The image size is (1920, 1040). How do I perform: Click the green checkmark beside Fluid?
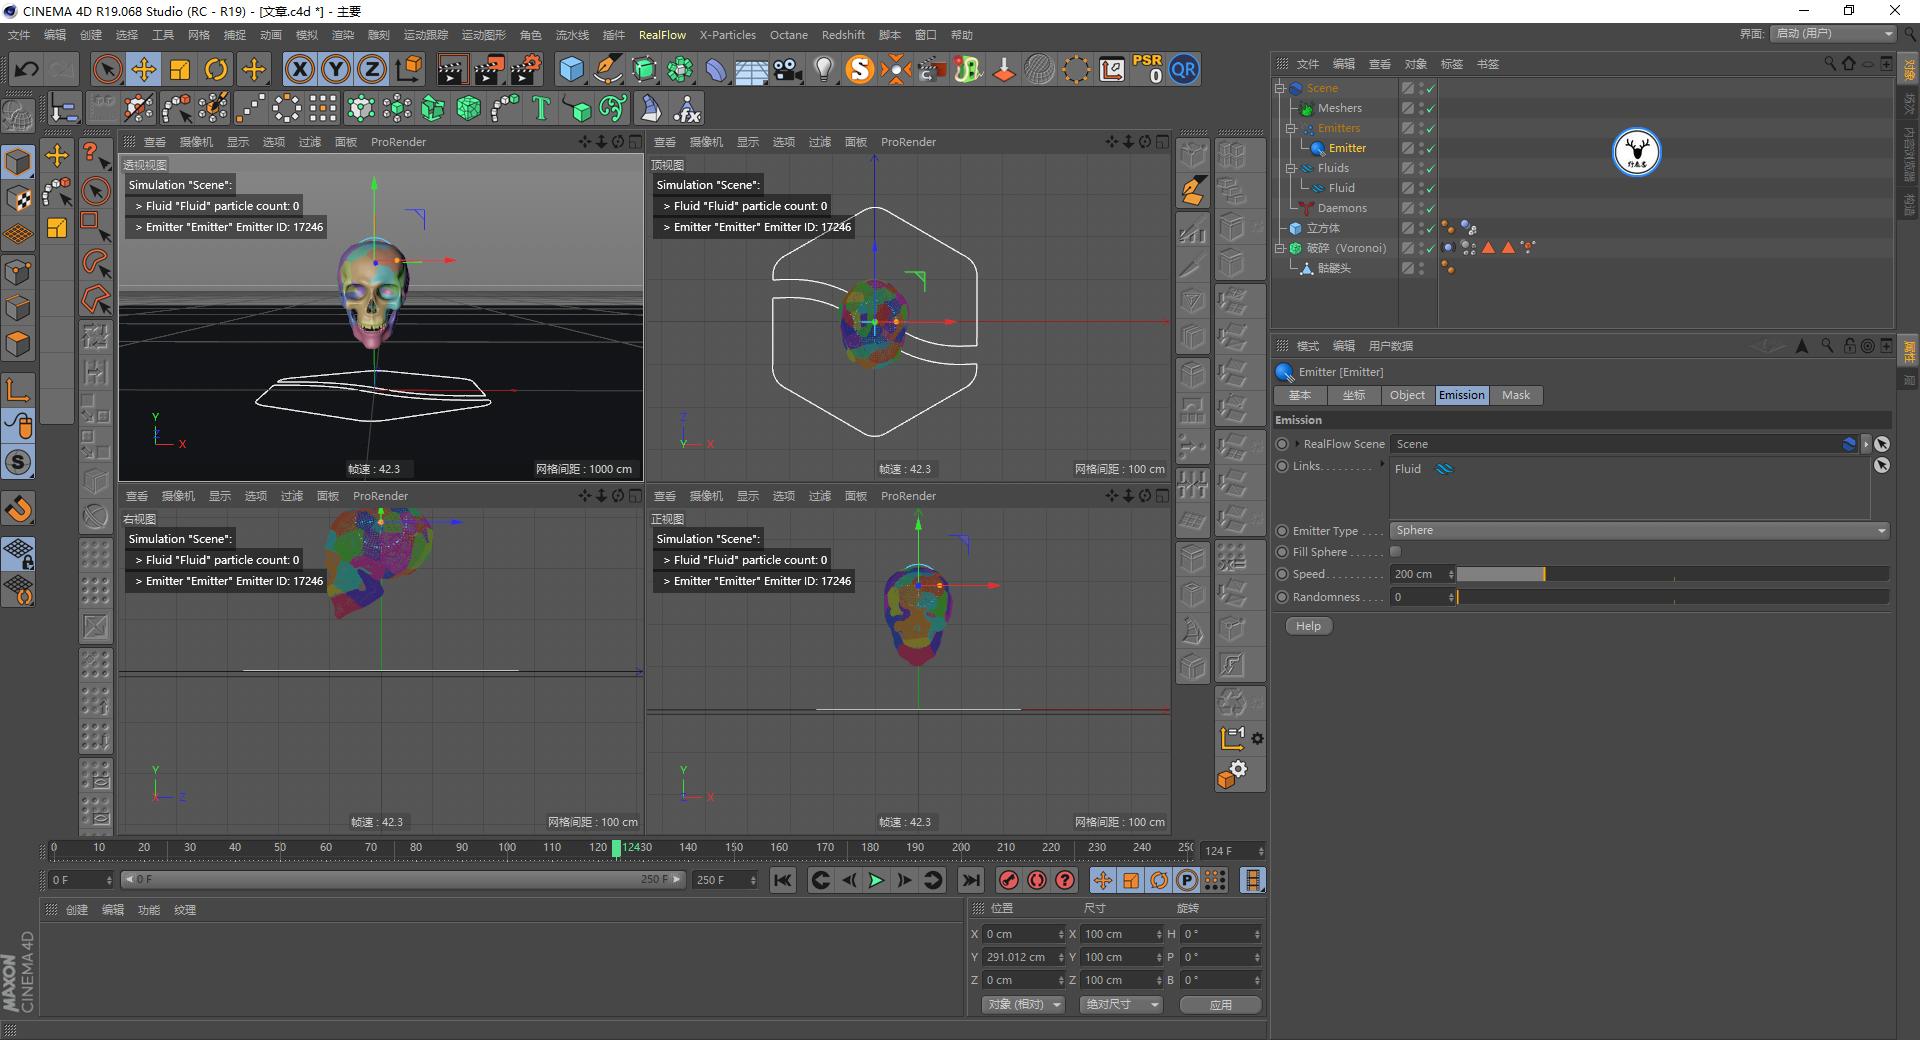pyautogui.click(x=1430, y=188)
